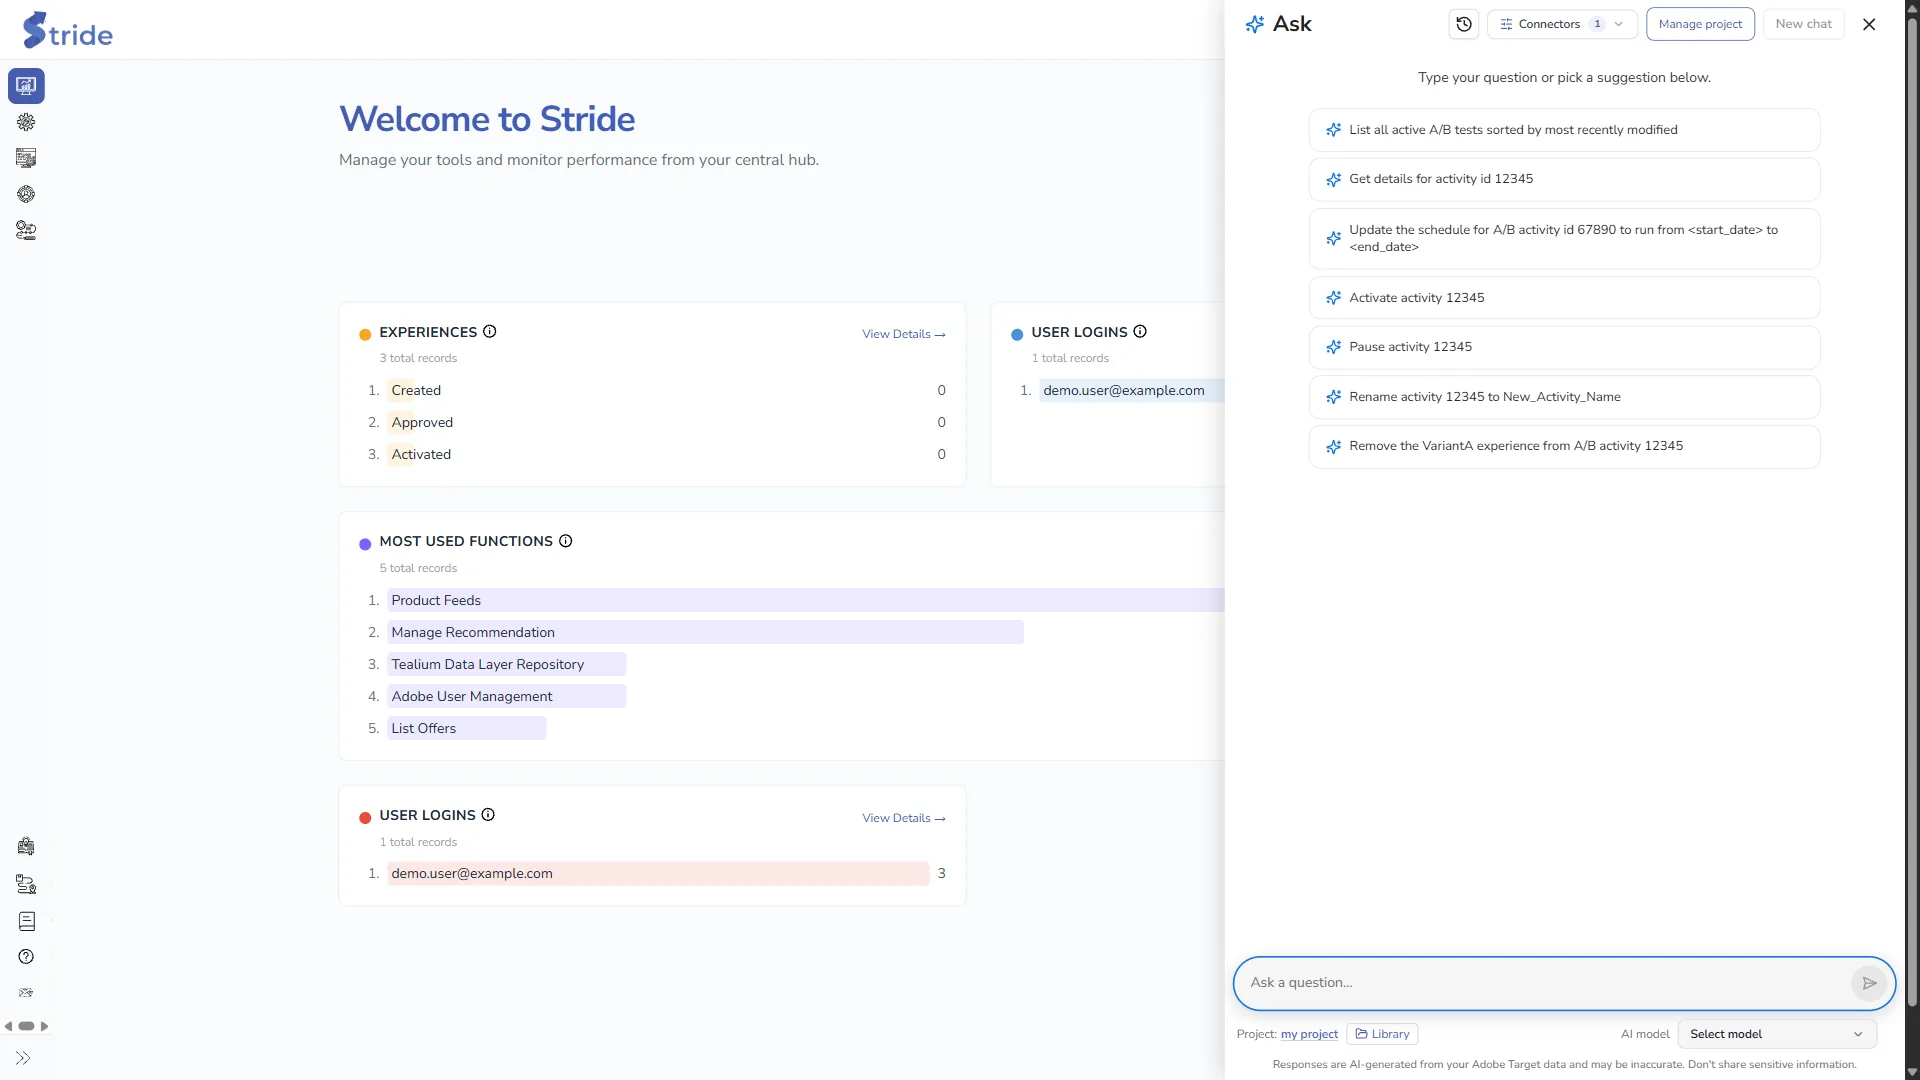
Task: Open View Details for EXPERIENCES
Action: [x=904, y=334]
